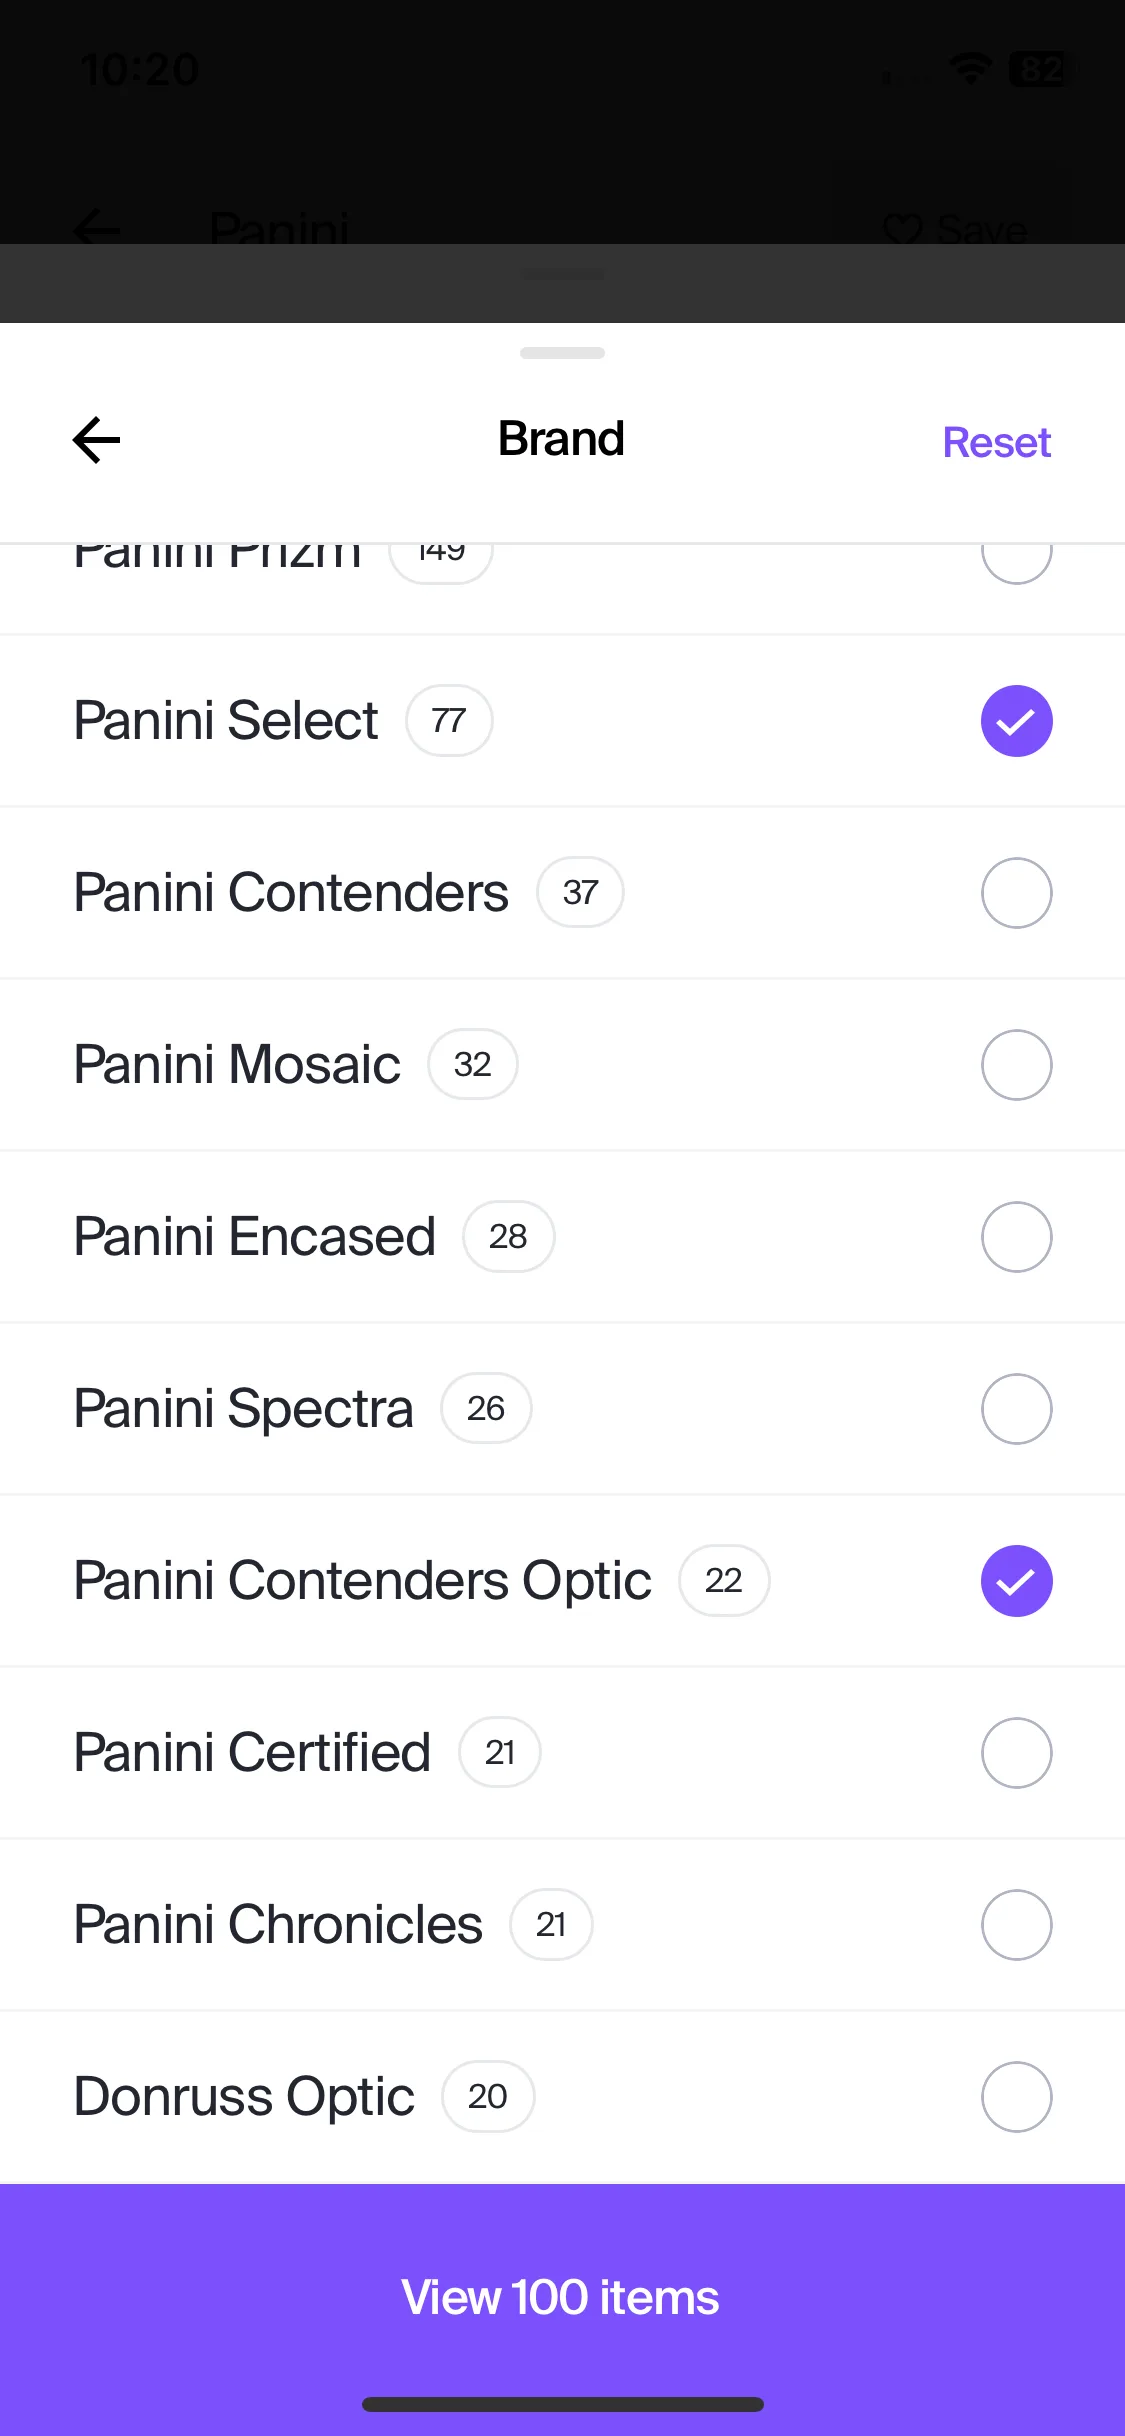Tap the Panini Prizm checkbox circle

(x=1016, y=556)
